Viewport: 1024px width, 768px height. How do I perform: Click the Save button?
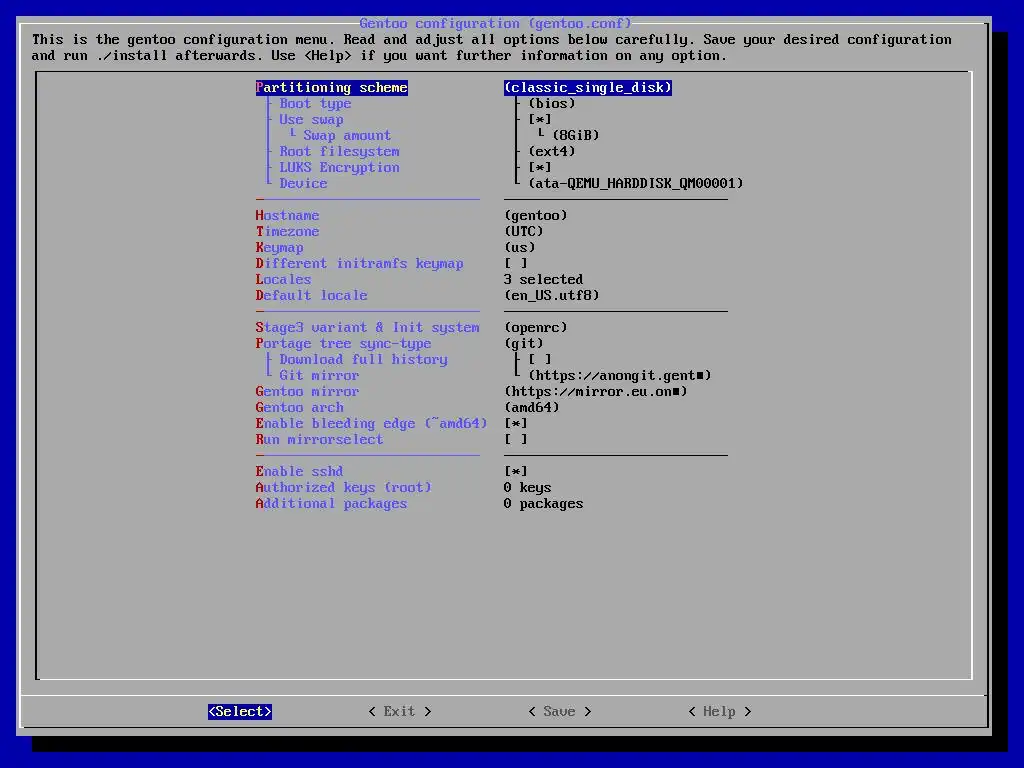(560, 711)
